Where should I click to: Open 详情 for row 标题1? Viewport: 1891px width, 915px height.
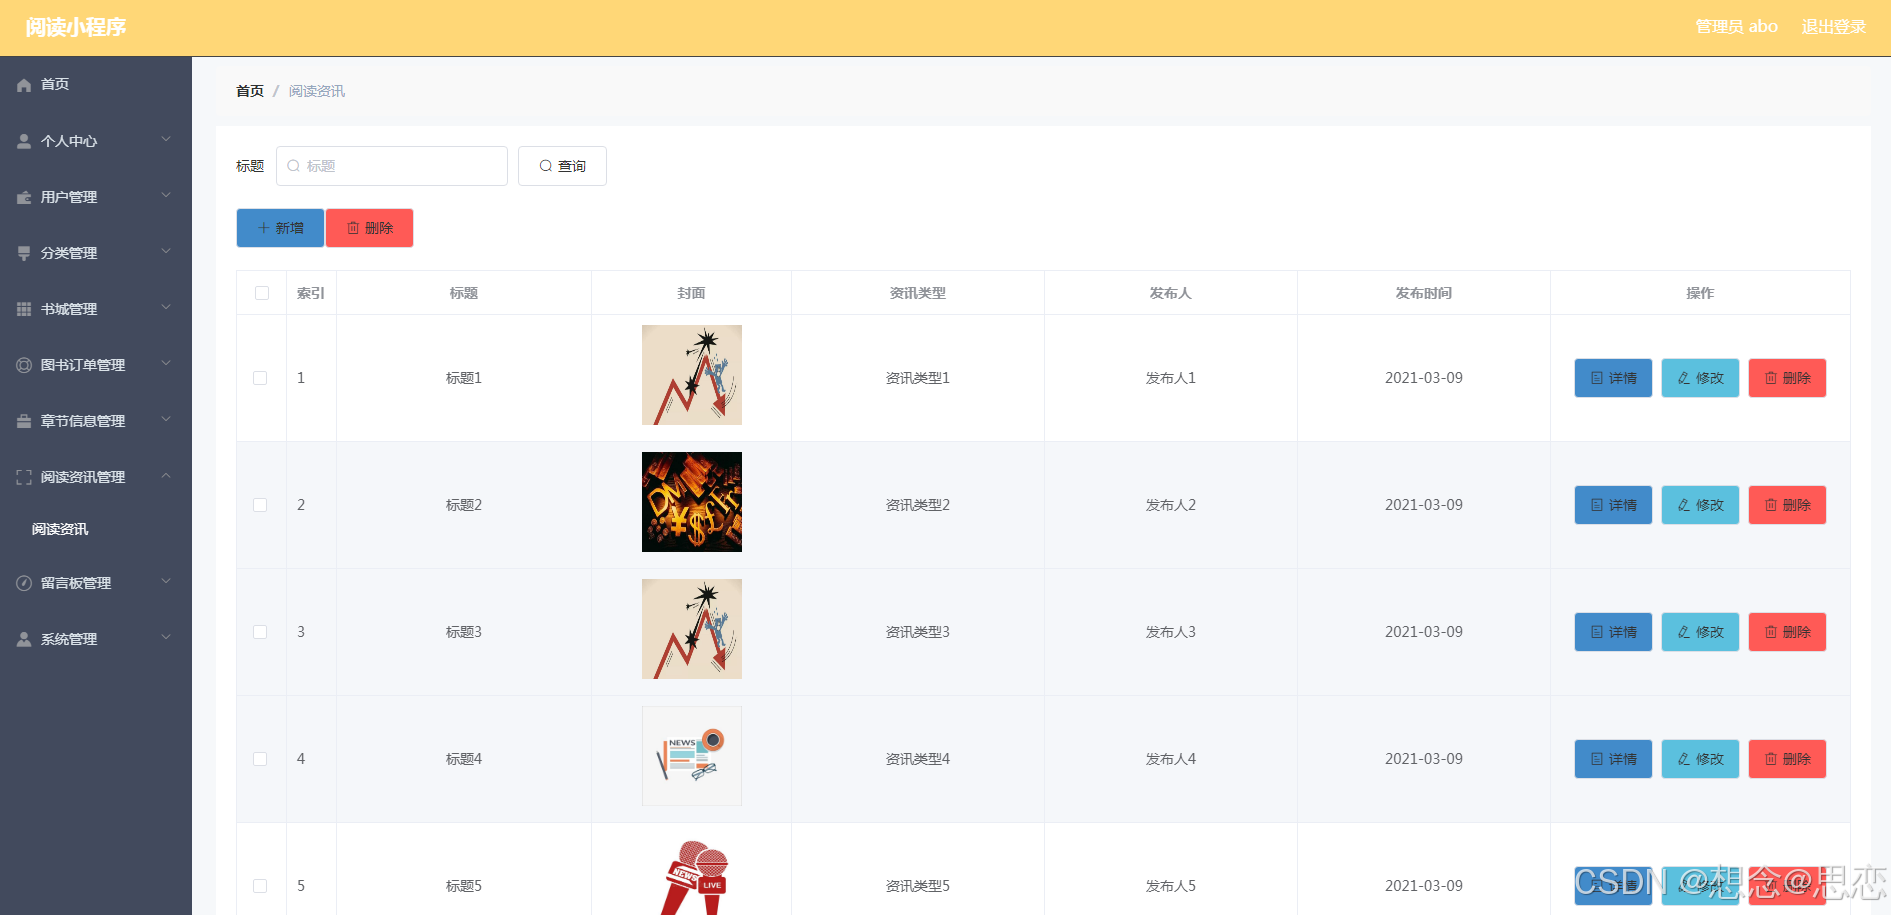pos(1613,378)
